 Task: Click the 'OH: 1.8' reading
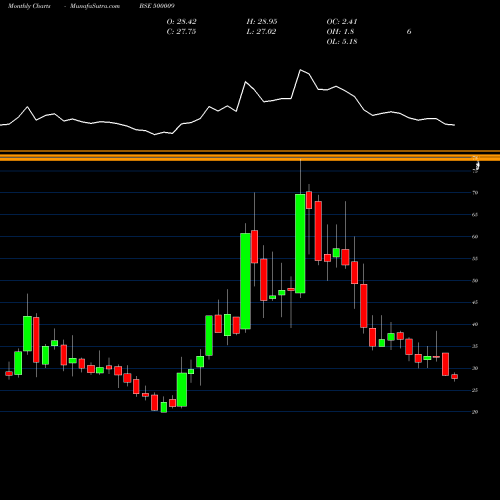tap(340, 32)
